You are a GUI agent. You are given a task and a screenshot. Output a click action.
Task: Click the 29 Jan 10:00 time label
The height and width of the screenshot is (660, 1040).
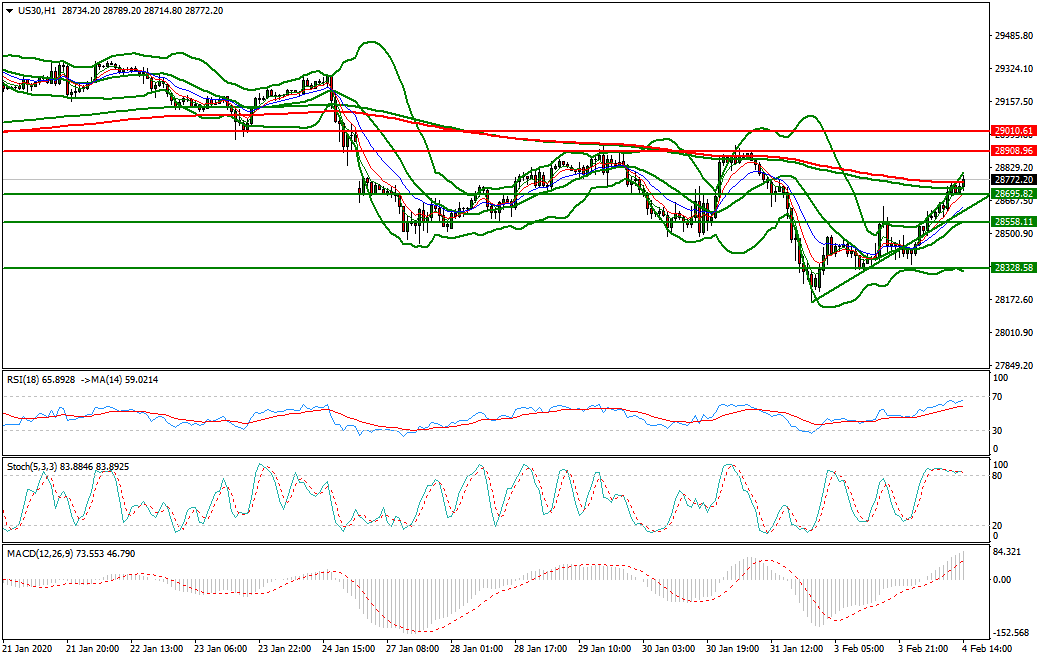pos(604,649)
